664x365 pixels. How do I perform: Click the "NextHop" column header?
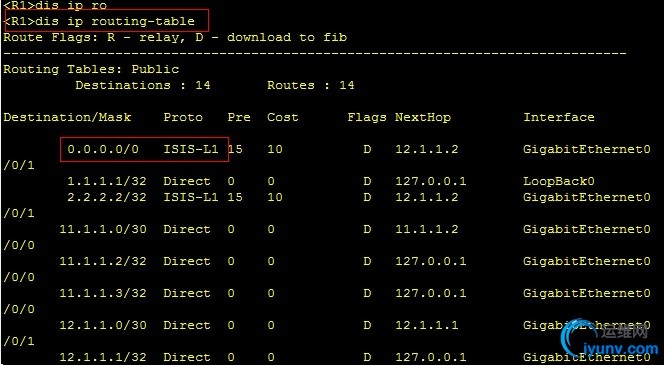pos(423,117)
